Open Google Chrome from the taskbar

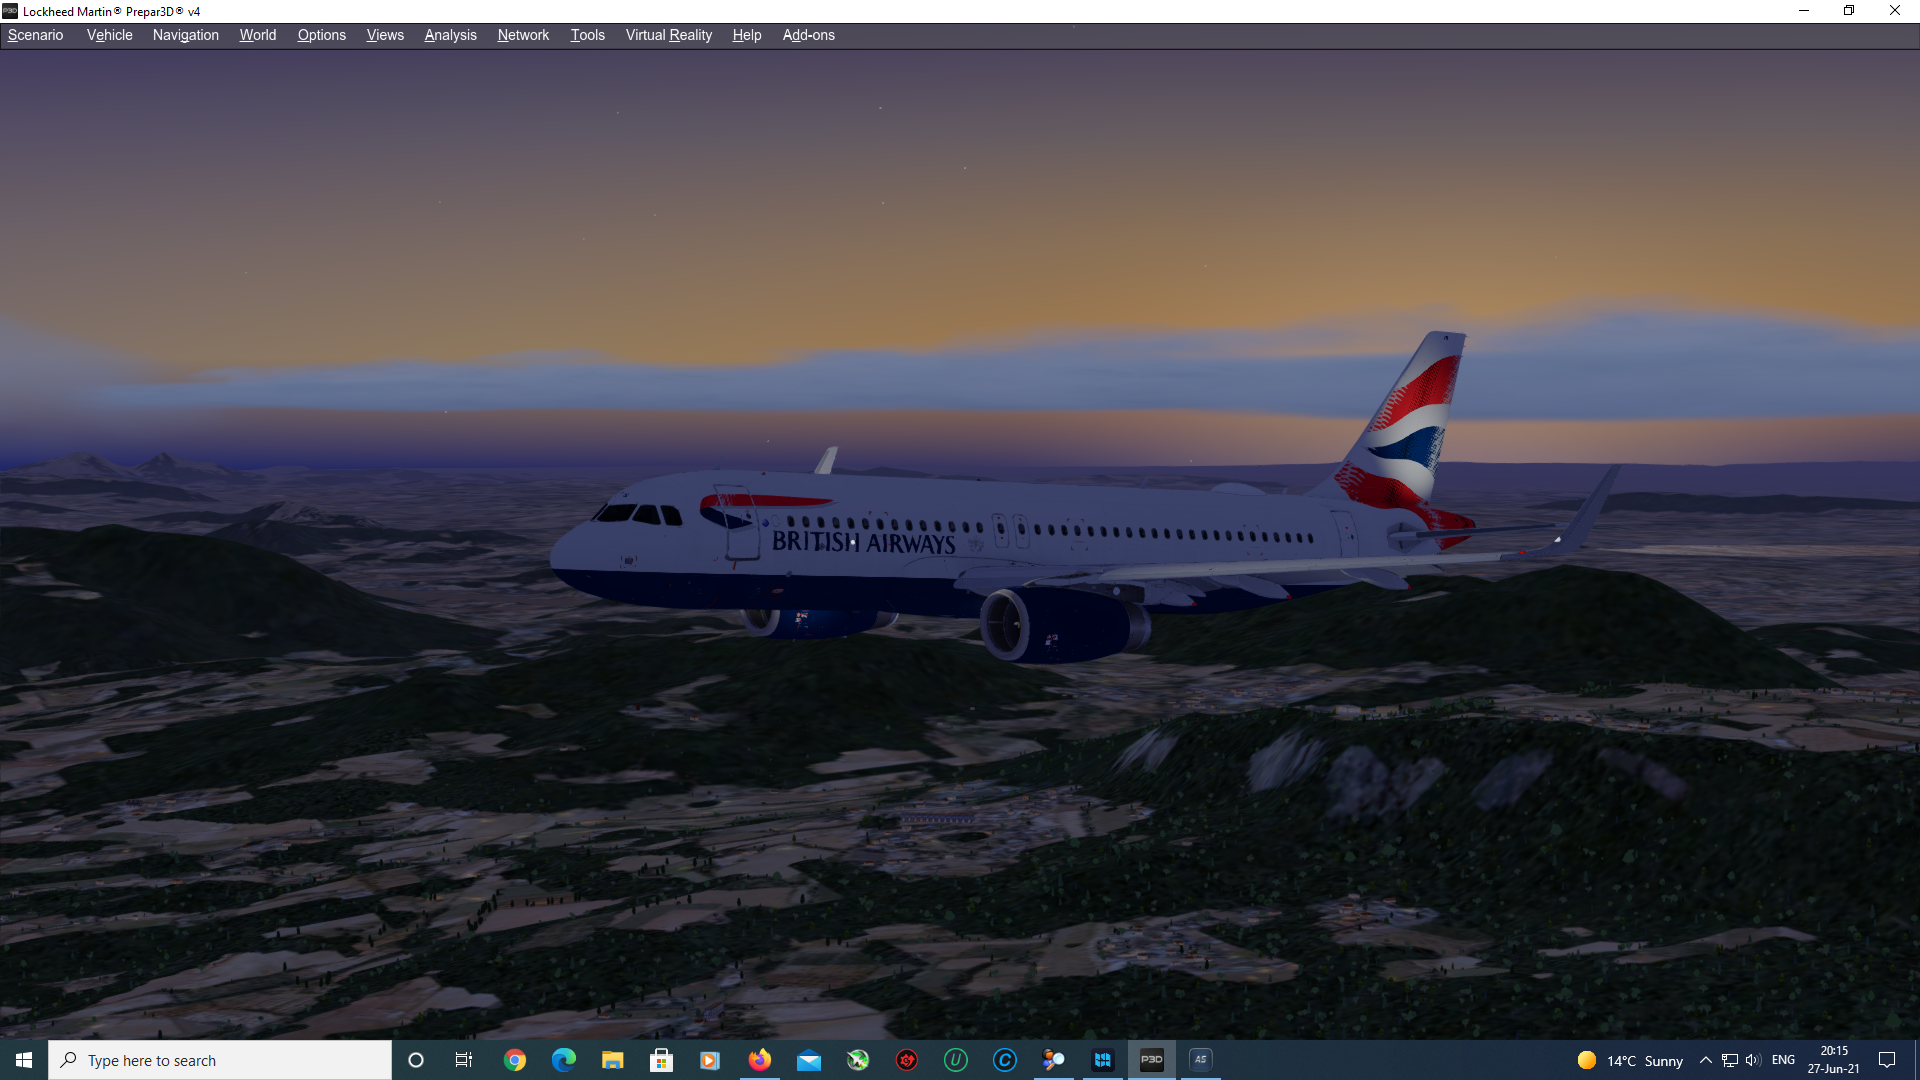click(x=515, y=1060)
